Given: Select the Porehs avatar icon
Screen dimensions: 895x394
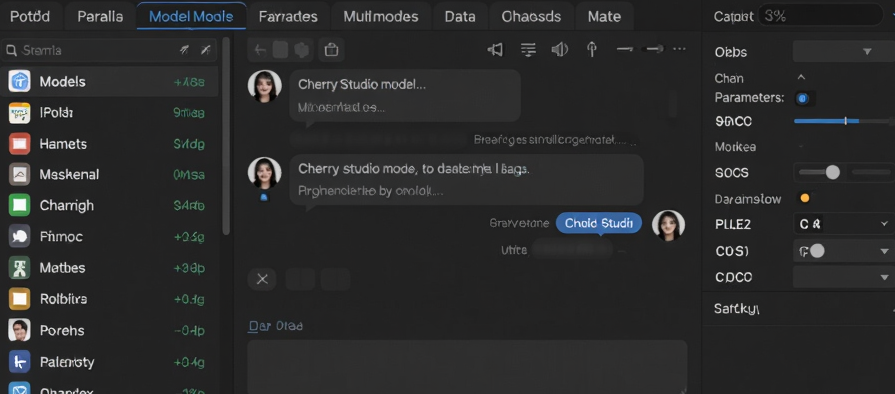Looking at the screenshot, I should tap(19, 330).
